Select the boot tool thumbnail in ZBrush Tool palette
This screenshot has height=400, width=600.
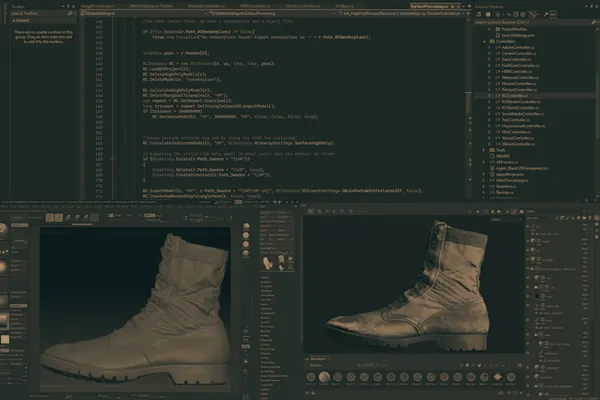(267, 263)
